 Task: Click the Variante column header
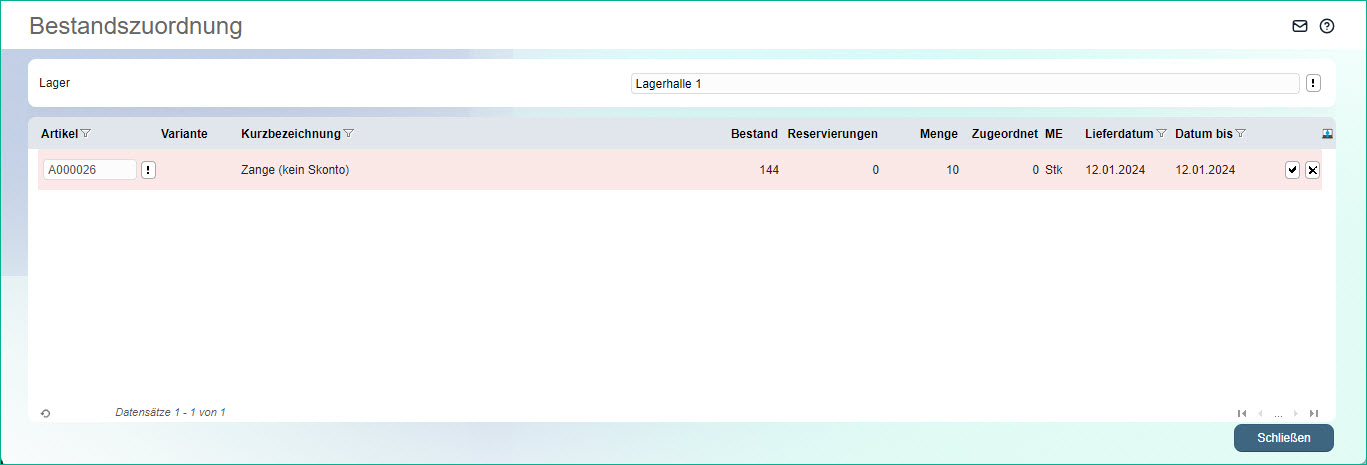[184, 134]
